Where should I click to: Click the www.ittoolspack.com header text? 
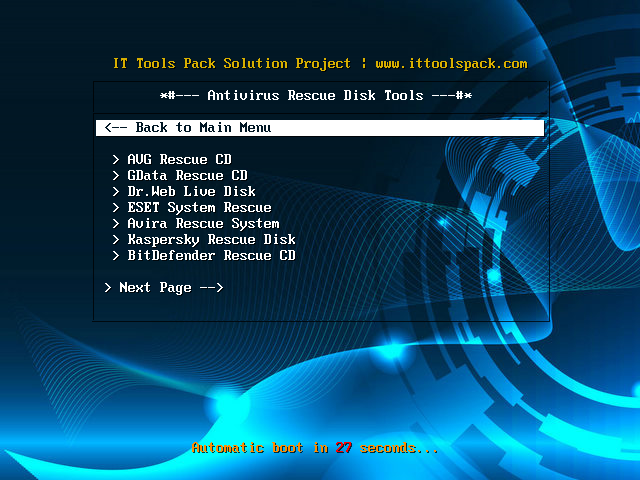451,64
